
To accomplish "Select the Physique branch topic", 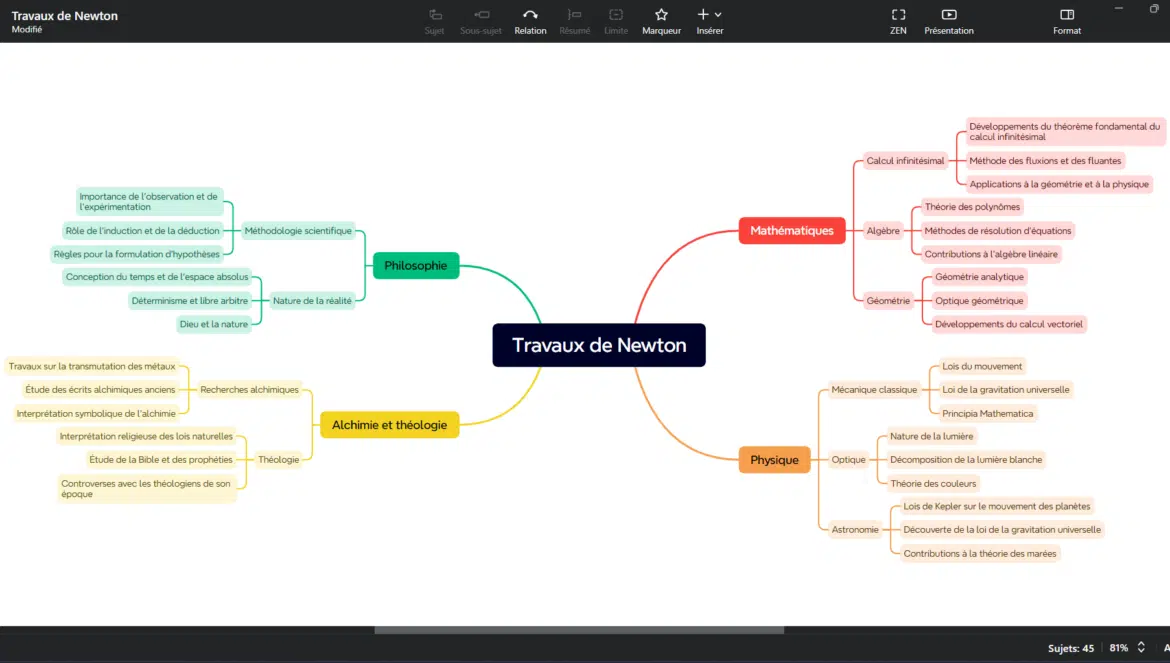I will (774, 460).
